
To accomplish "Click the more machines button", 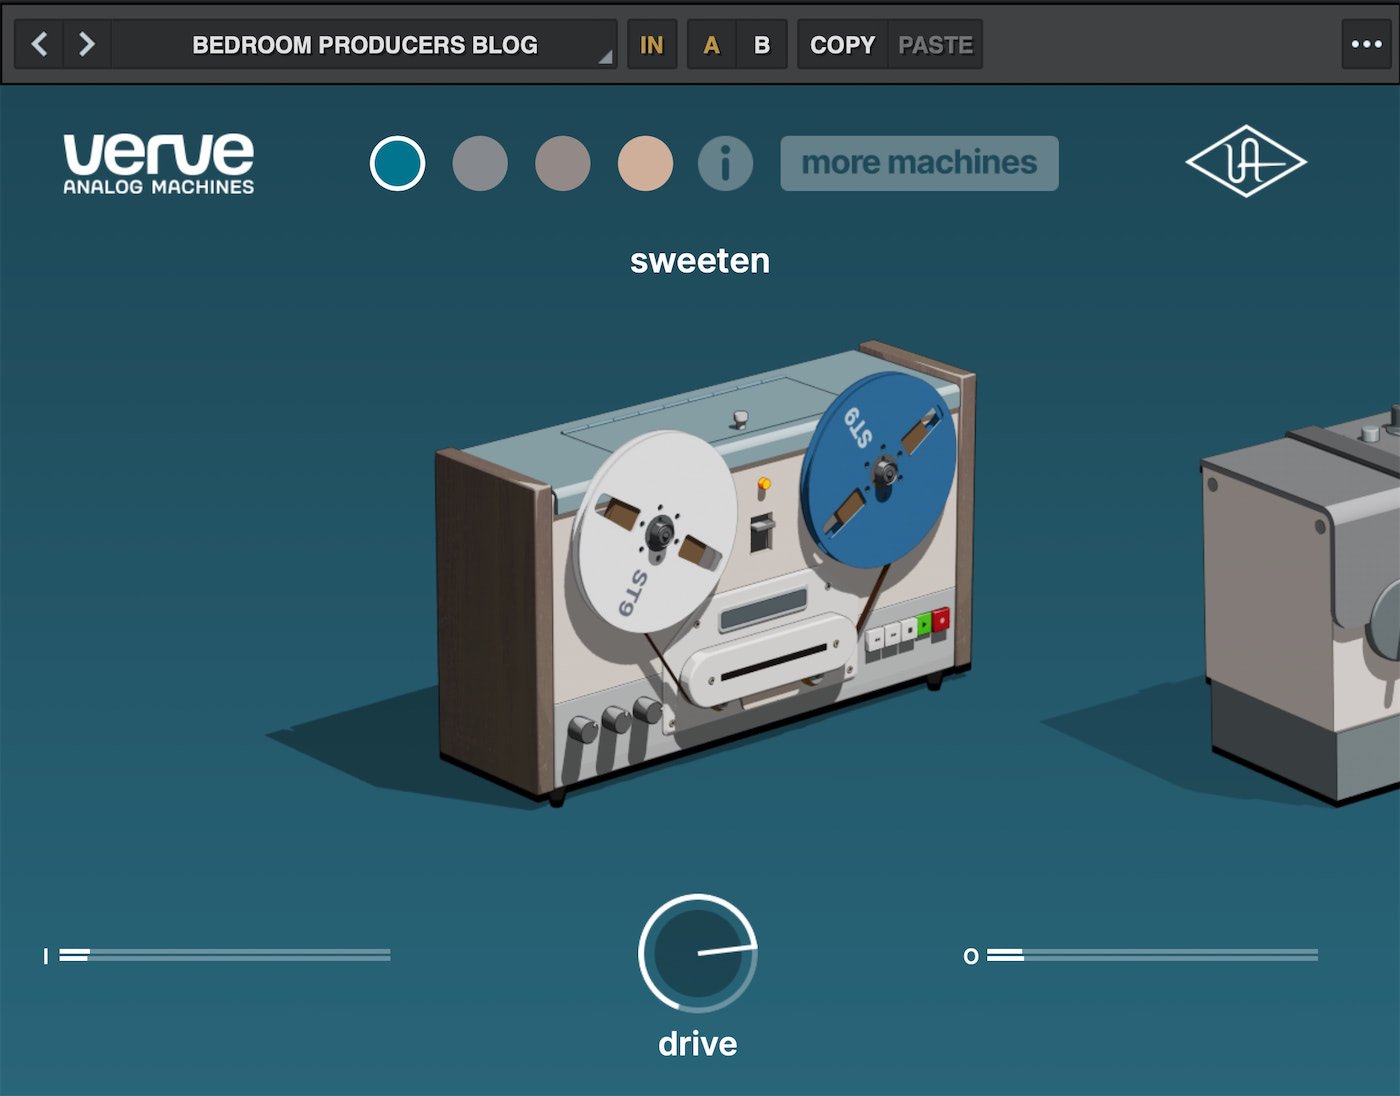I will 919,163.
